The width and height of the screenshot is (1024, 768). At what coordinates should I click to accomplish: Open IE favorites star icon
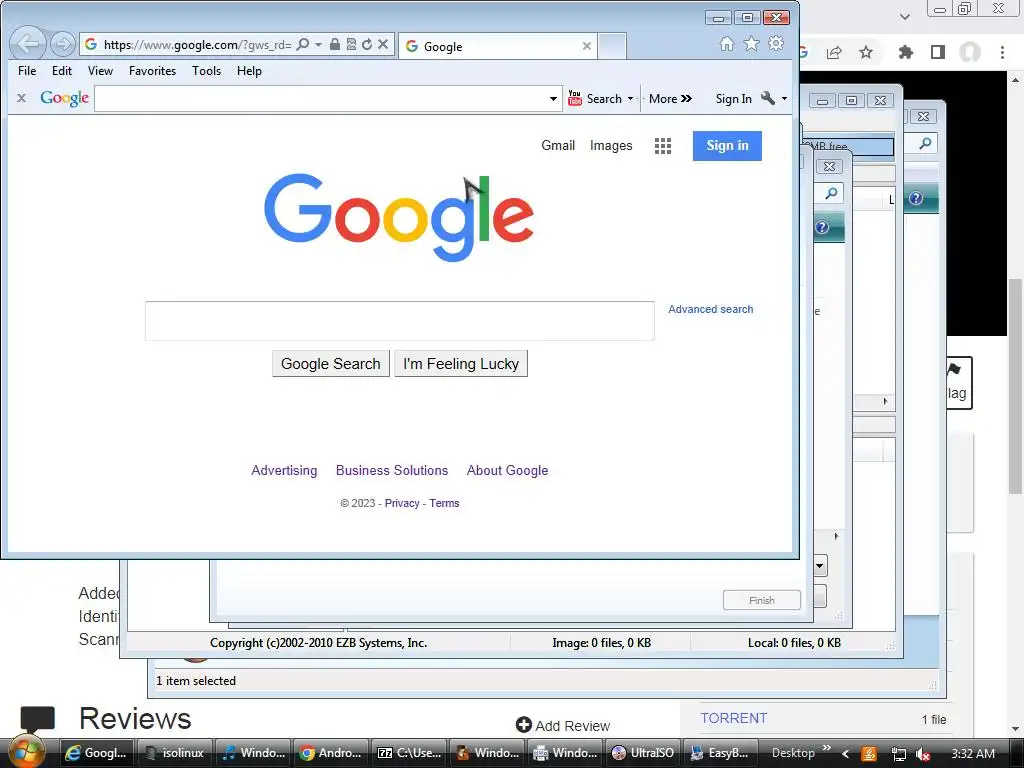[x=752, y=44]
